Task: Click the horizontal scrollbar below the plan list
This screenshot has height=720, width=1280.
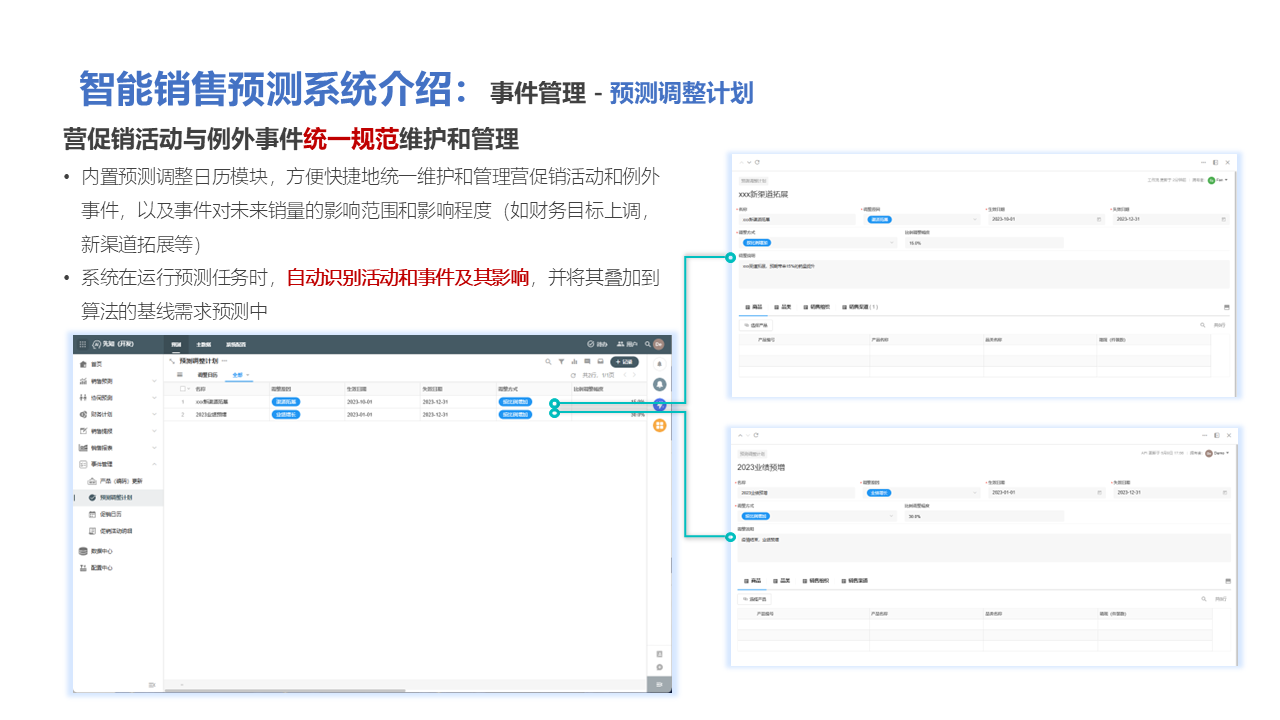Action: click(300, 690)
